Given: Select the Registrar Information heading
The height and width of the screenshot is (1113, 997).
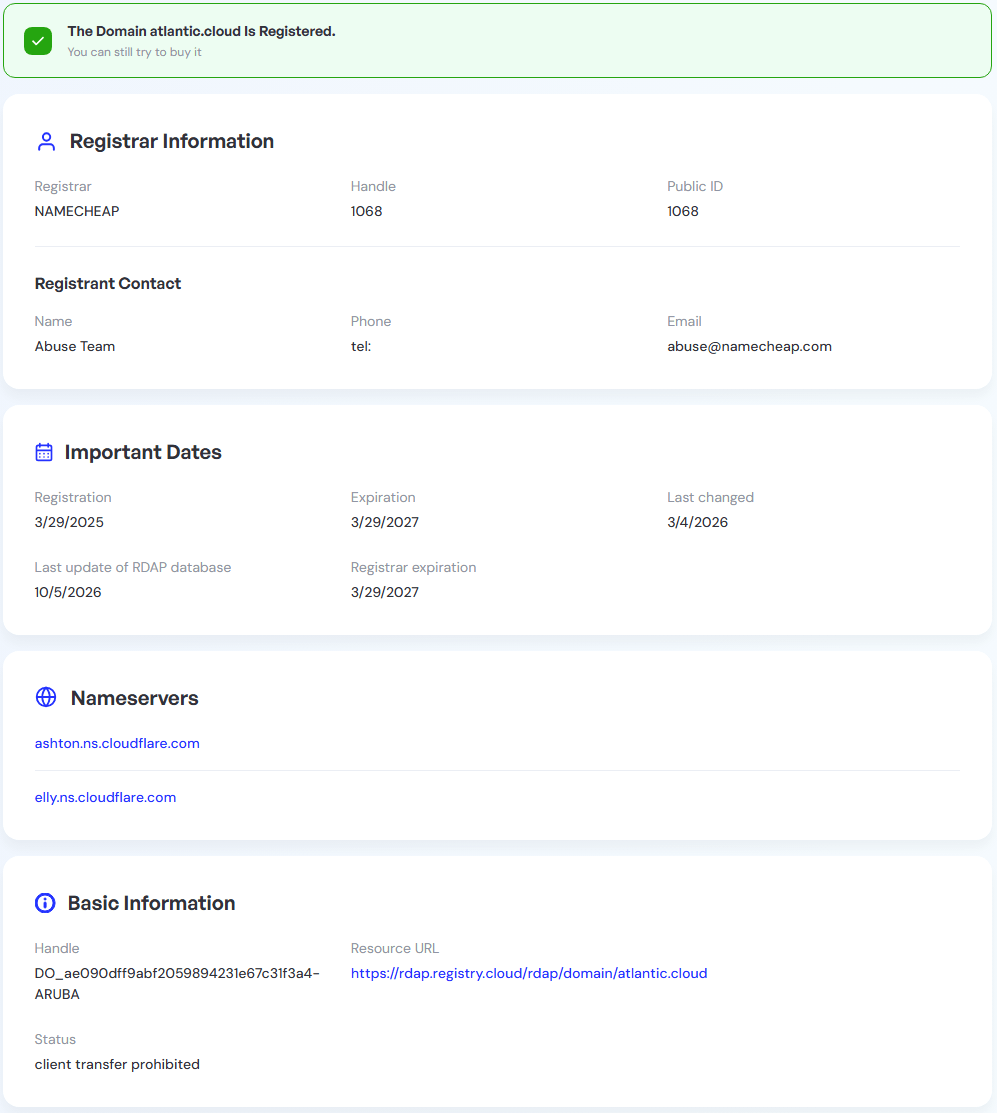Looking at the screenshot, I should coord(172,141).
